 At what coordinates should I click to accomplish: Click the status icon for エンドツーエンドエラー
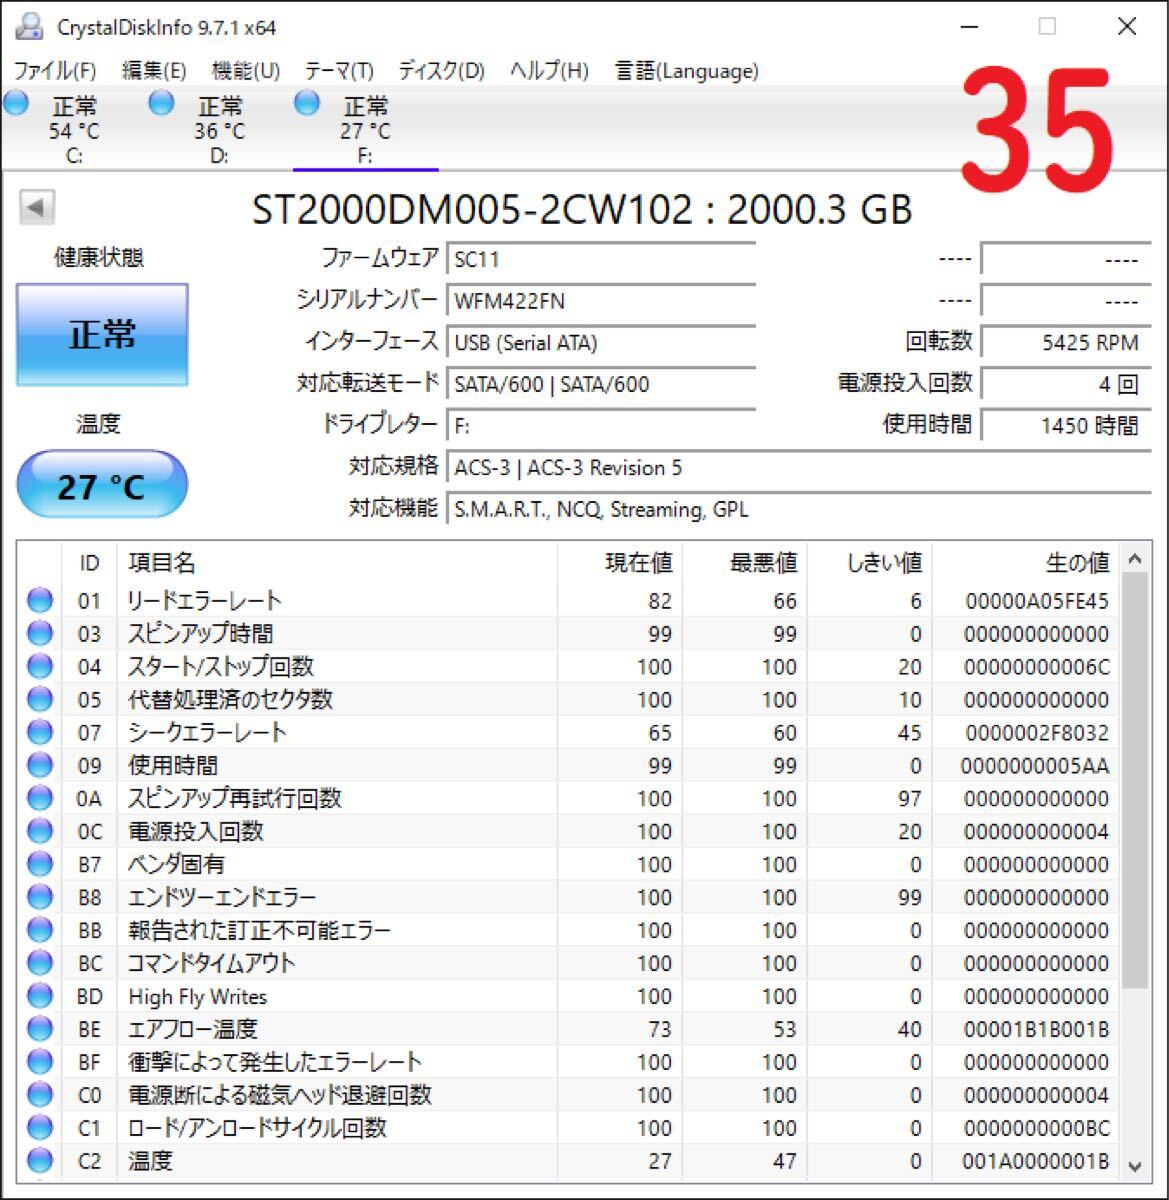click(40, 897)
